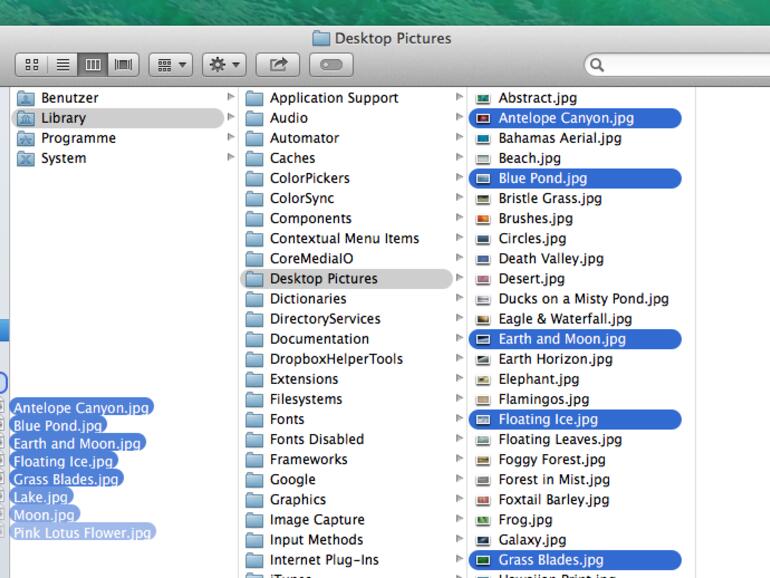Open the Graphics folder
Screen dimensions: 770x578
click(346, 500)
